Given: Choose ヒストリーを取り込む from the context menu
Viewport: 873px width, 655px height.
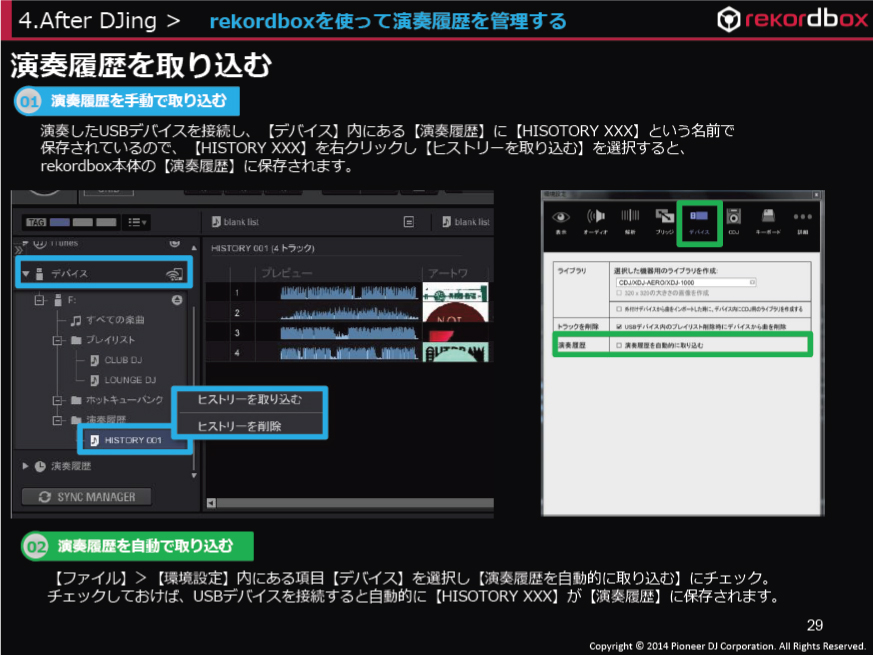Looking at the screenshot, I should [x=250, y=399].
